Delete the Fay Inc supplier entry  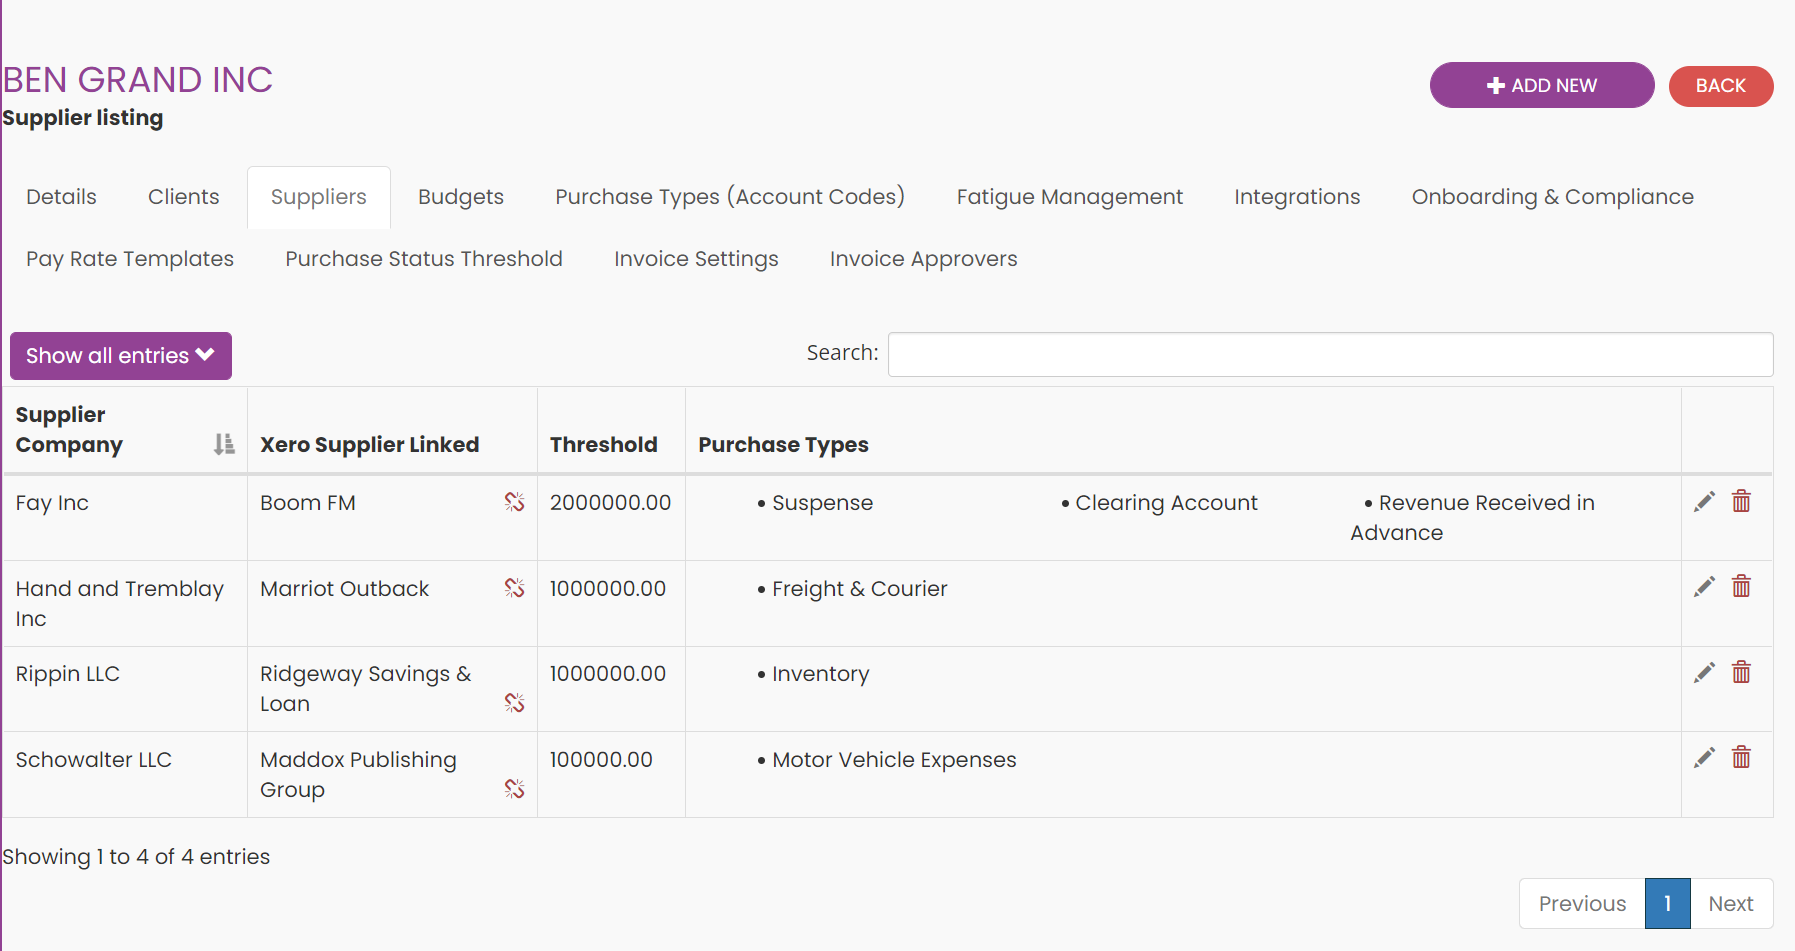(x=1741, y=501)
